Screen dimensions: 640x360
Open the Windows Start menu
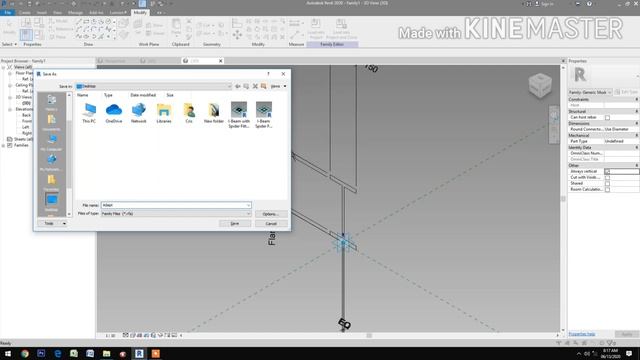tap(8, 353)
